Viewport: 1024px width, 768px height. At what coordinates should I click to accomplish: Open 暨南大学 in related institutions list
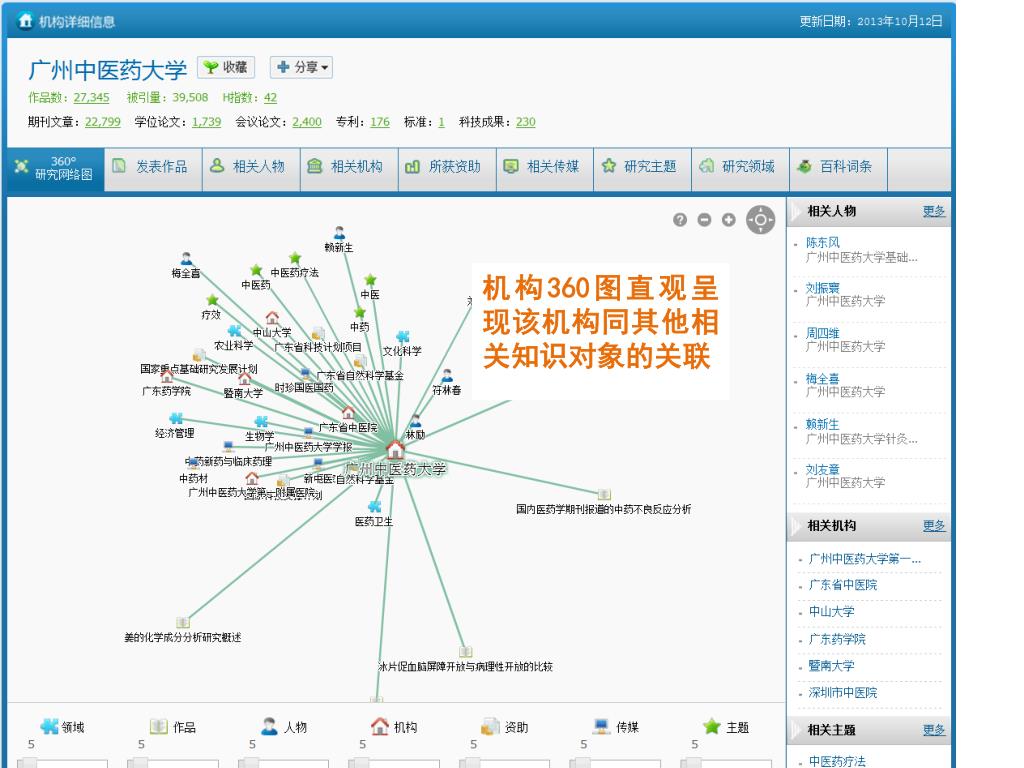coord(831,666)
